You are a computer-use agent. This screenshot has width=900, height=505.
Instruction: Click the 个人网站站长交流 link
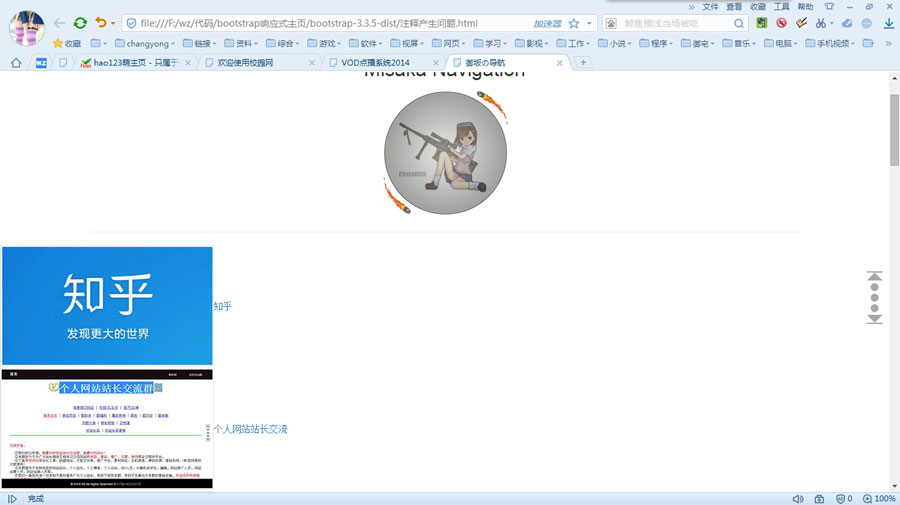pyautogui.click(x=250, y=429)
